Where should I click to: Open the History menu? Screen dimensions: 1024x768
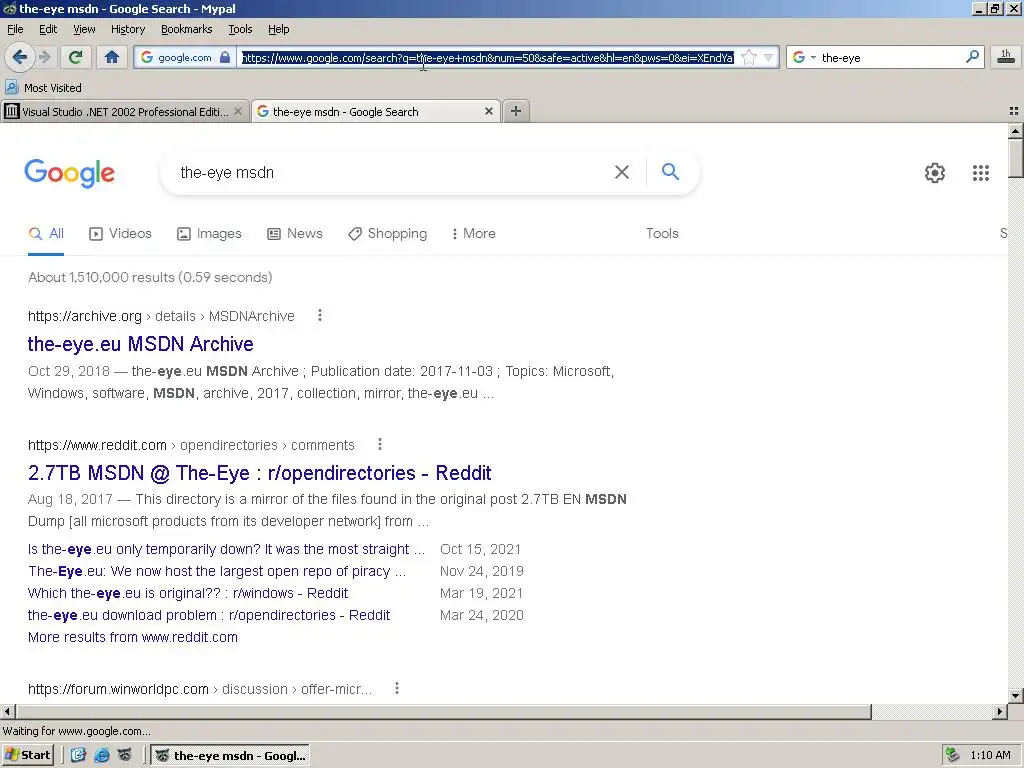pyautogui.click(x=128, y=29)
